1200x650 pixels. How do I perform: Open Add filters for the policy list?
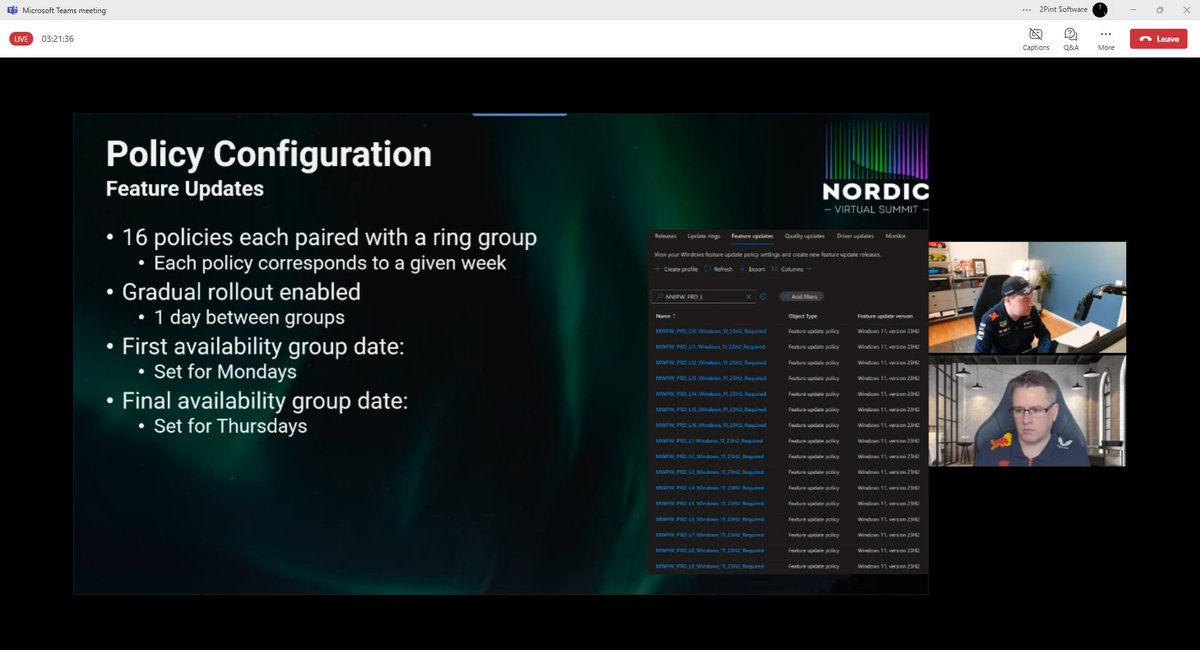tap(802, 296)
